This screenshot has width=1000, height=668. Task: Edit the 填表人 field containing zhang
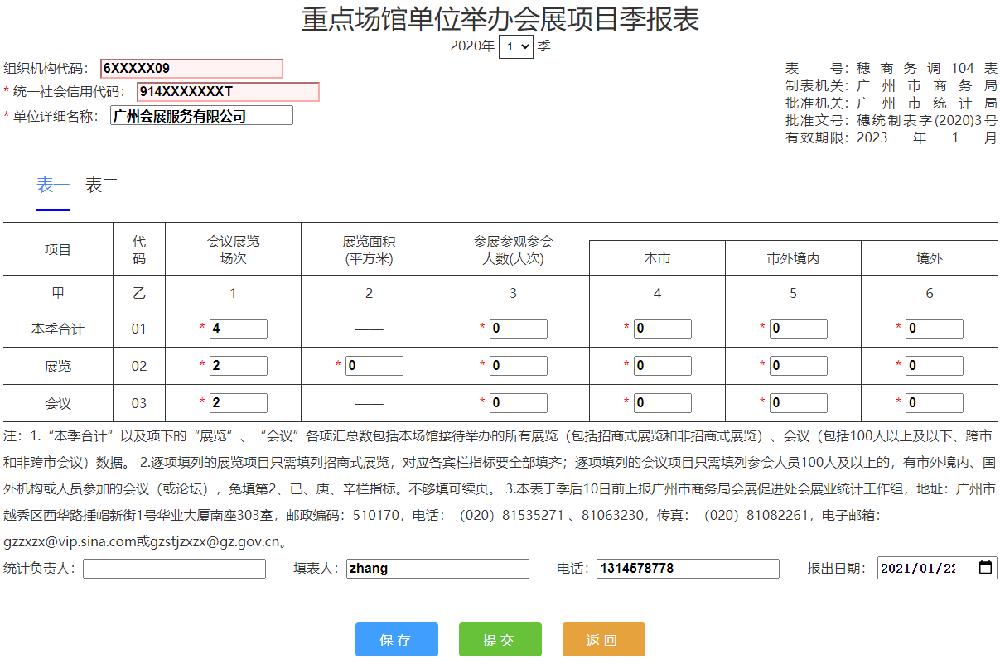438,568
